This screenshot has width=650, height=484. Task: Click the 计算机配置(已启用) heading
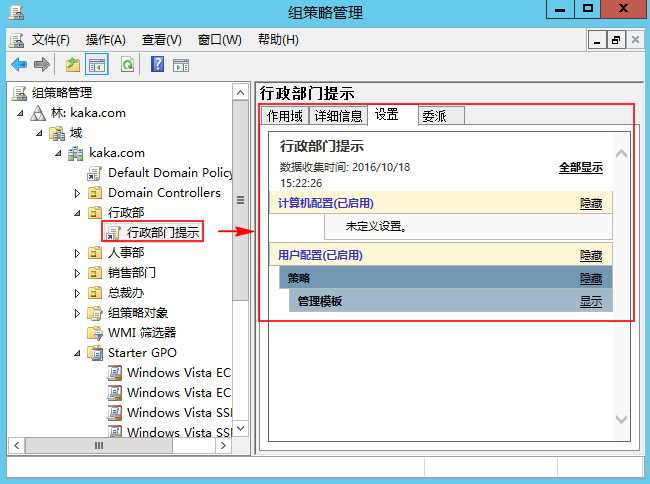point(325,203)
